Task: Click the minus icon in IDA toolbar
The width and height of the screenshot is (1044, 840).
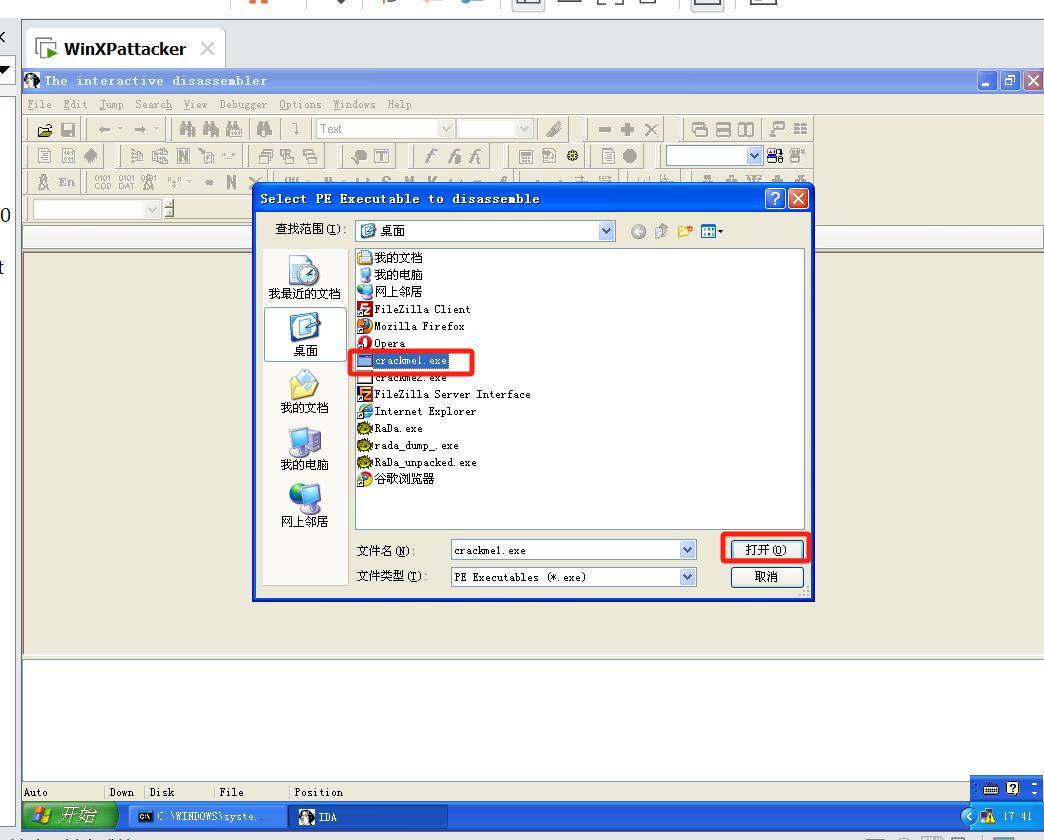Action: [x=605, y=130]
